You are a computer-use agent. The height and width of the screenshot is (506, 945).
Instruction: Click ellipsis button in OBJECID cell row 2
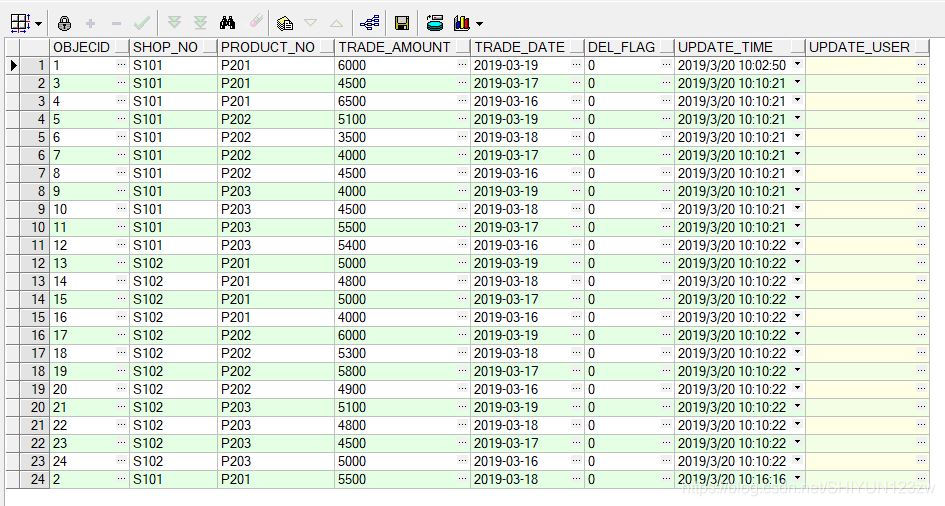pyautogui.click(x=121, y=83)
